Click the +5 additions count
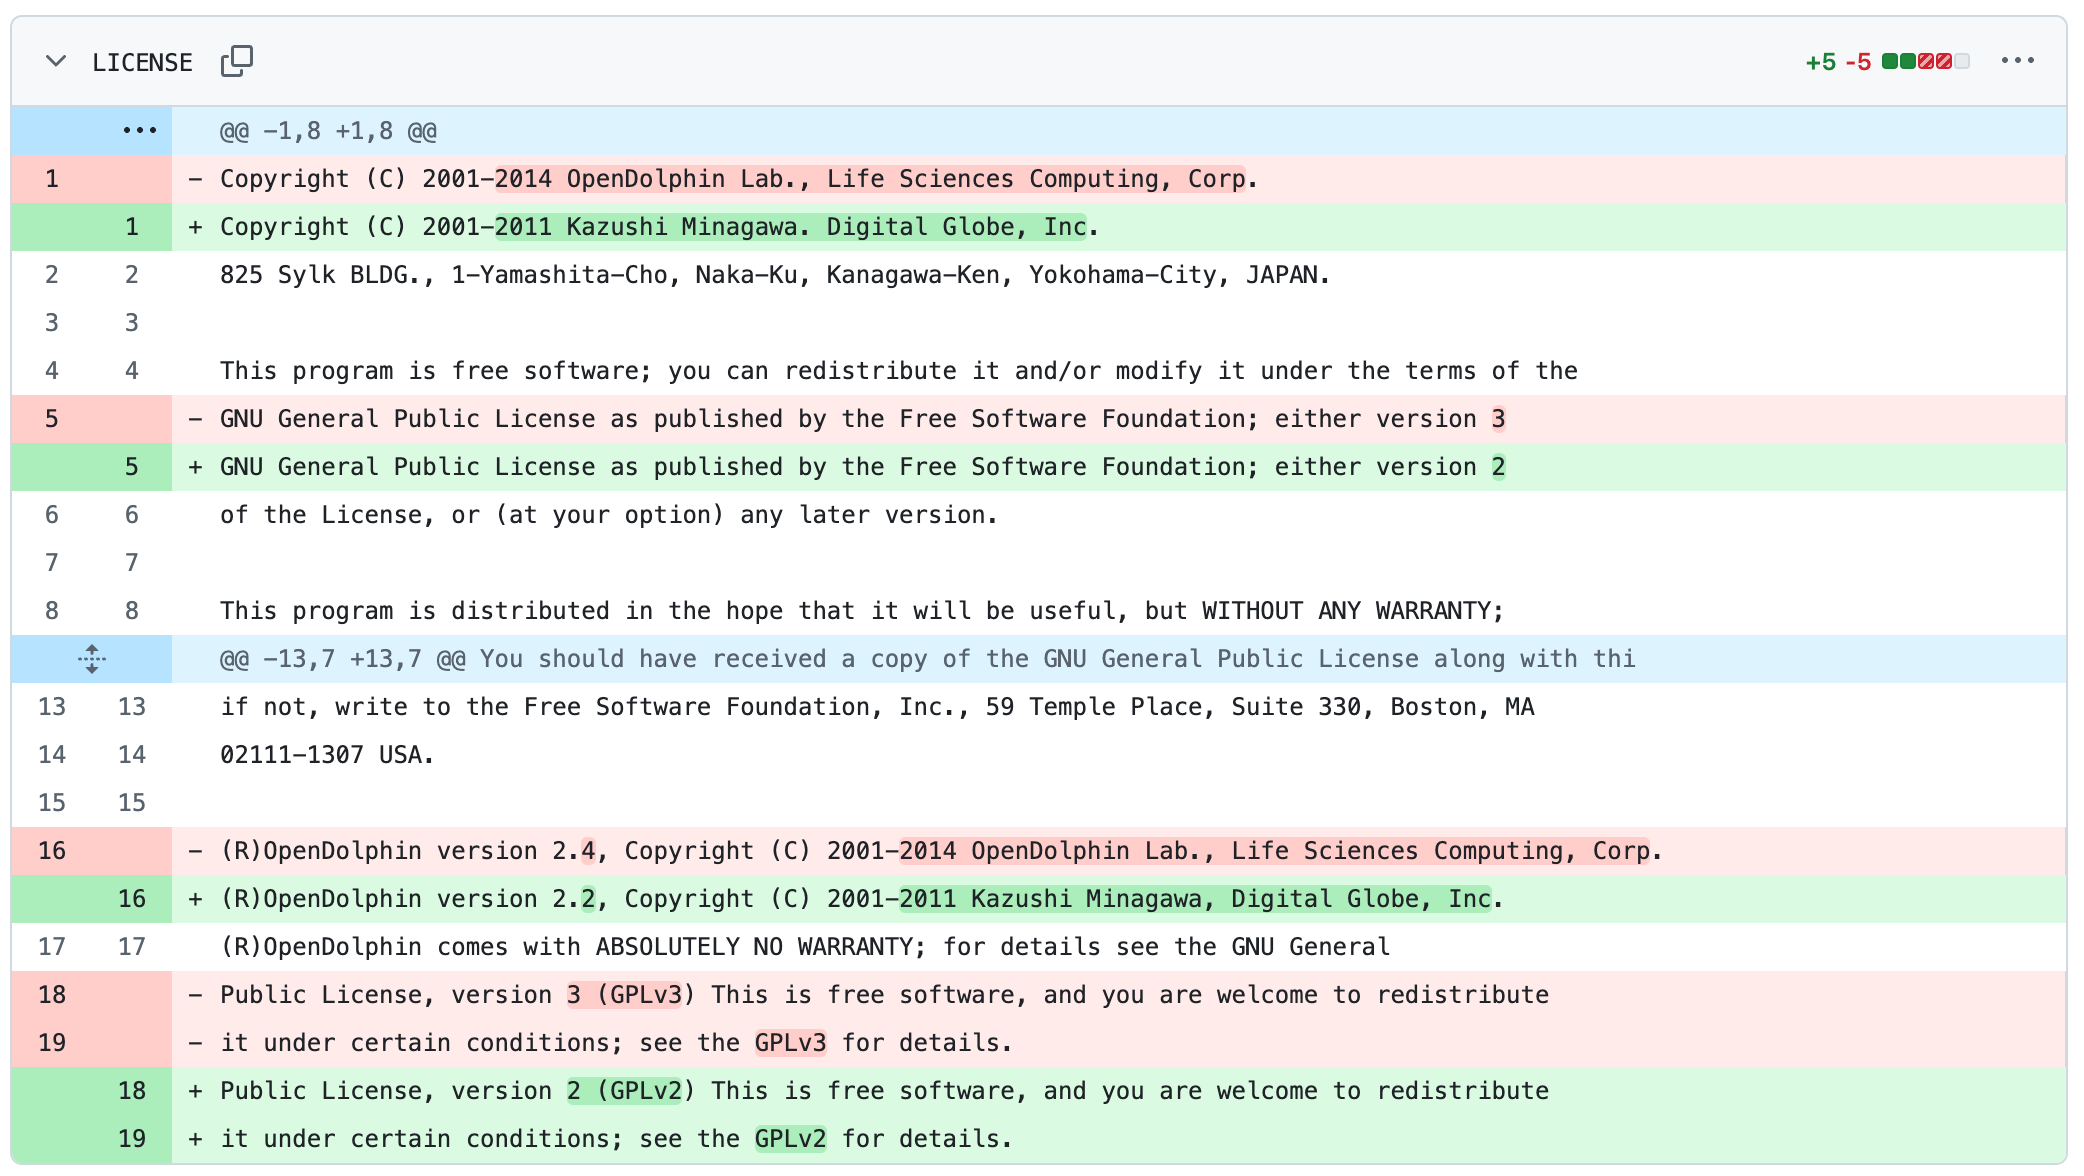The image size is (2084, 1176). 1820,62
